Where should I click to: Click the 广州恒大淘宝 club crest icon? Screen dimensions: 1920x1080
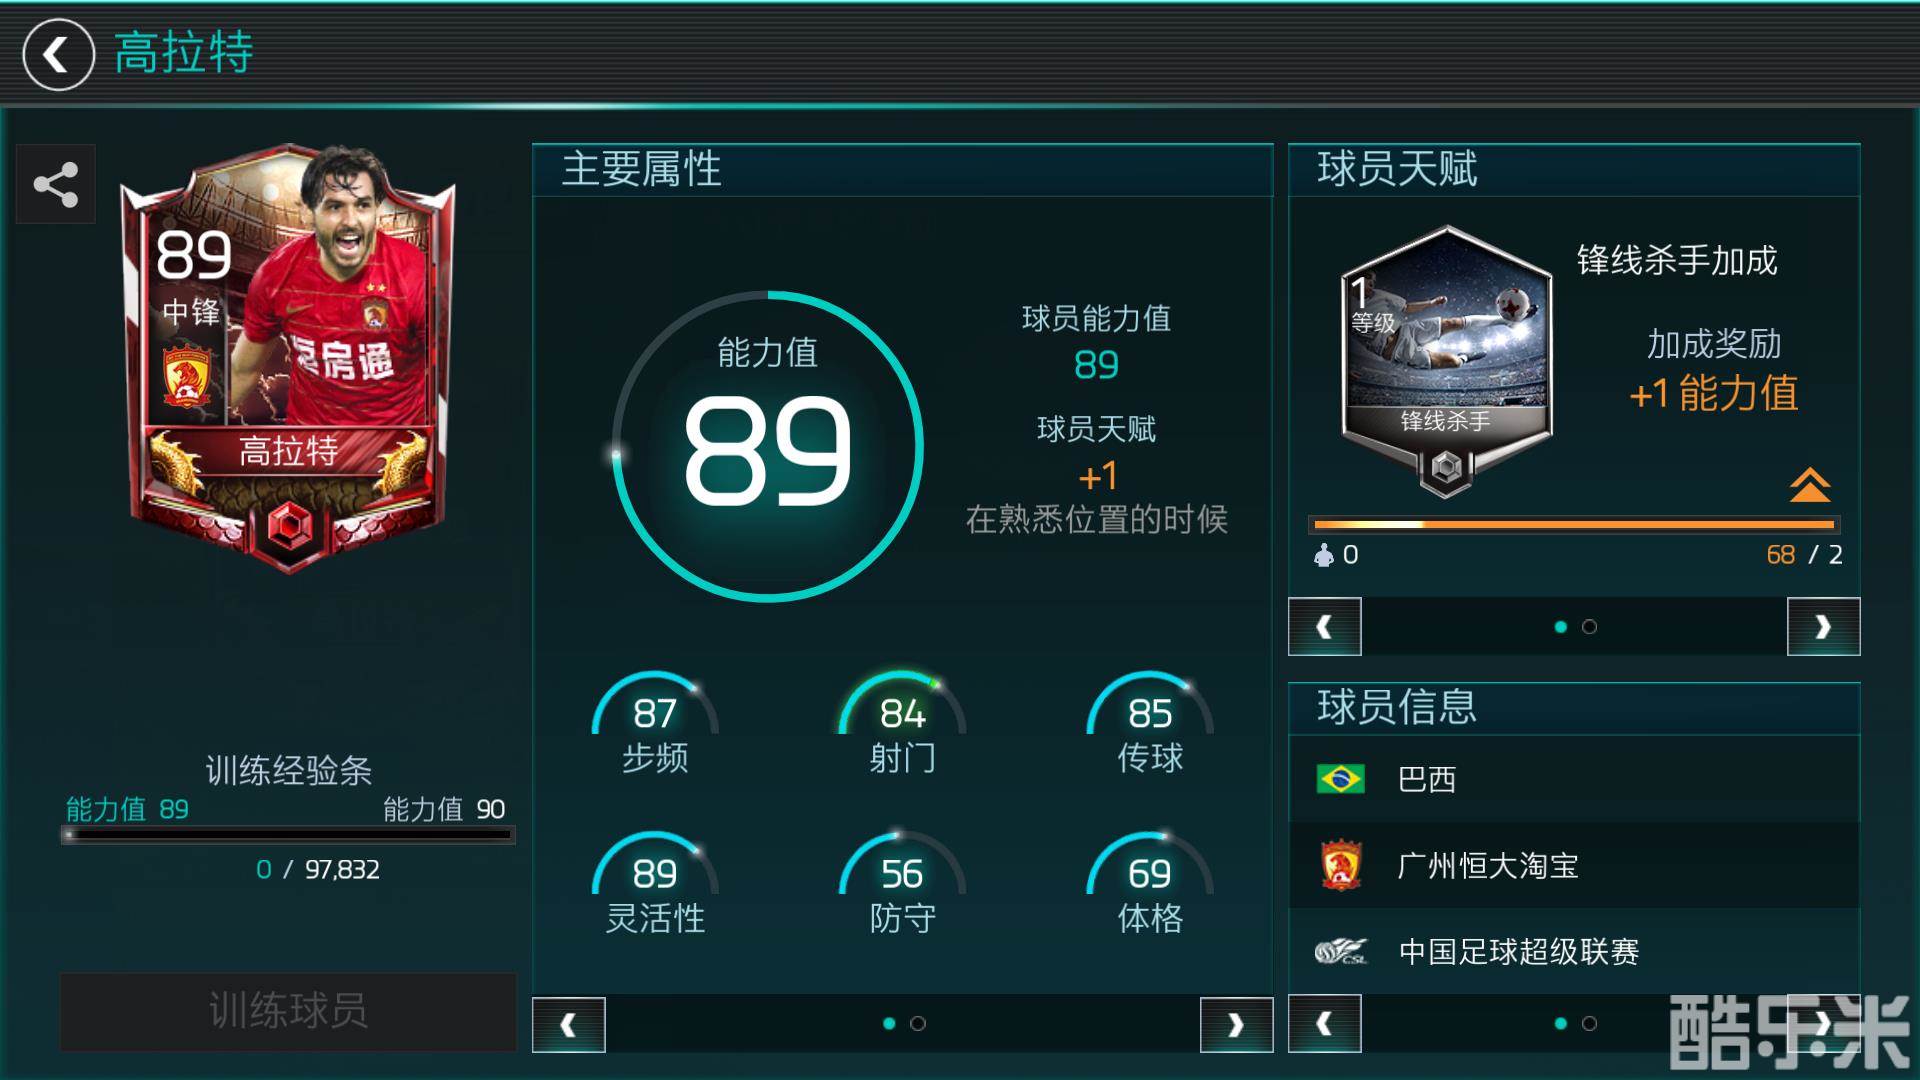(x=1340, y=865)
